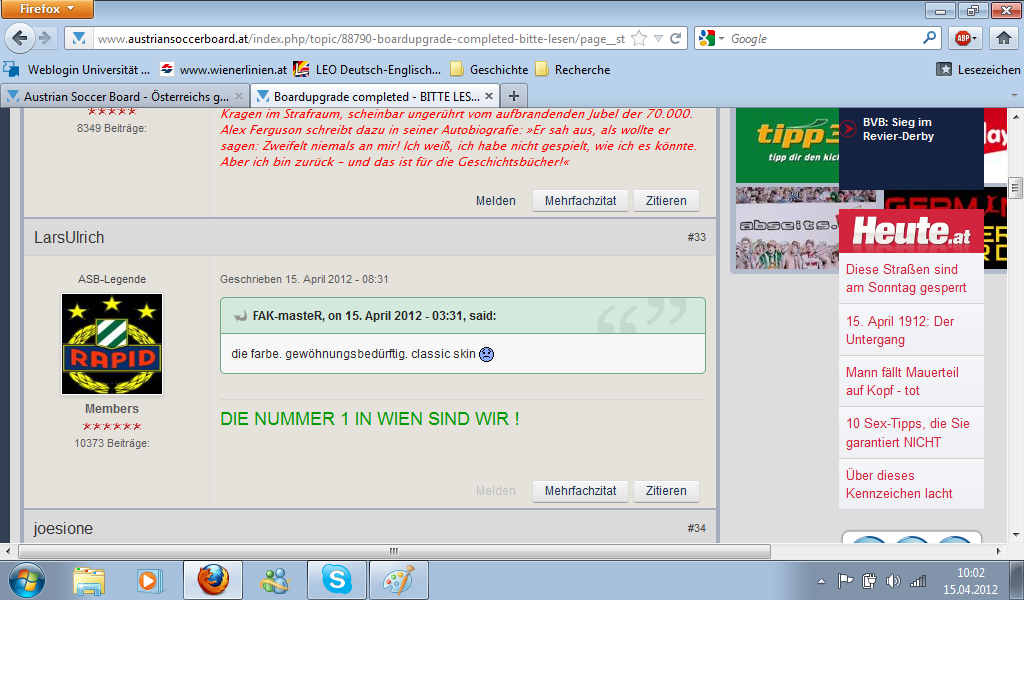Click the Heute.at logo
The width and height of the screenshot is (1024, 676).
(x=911, y=231)
